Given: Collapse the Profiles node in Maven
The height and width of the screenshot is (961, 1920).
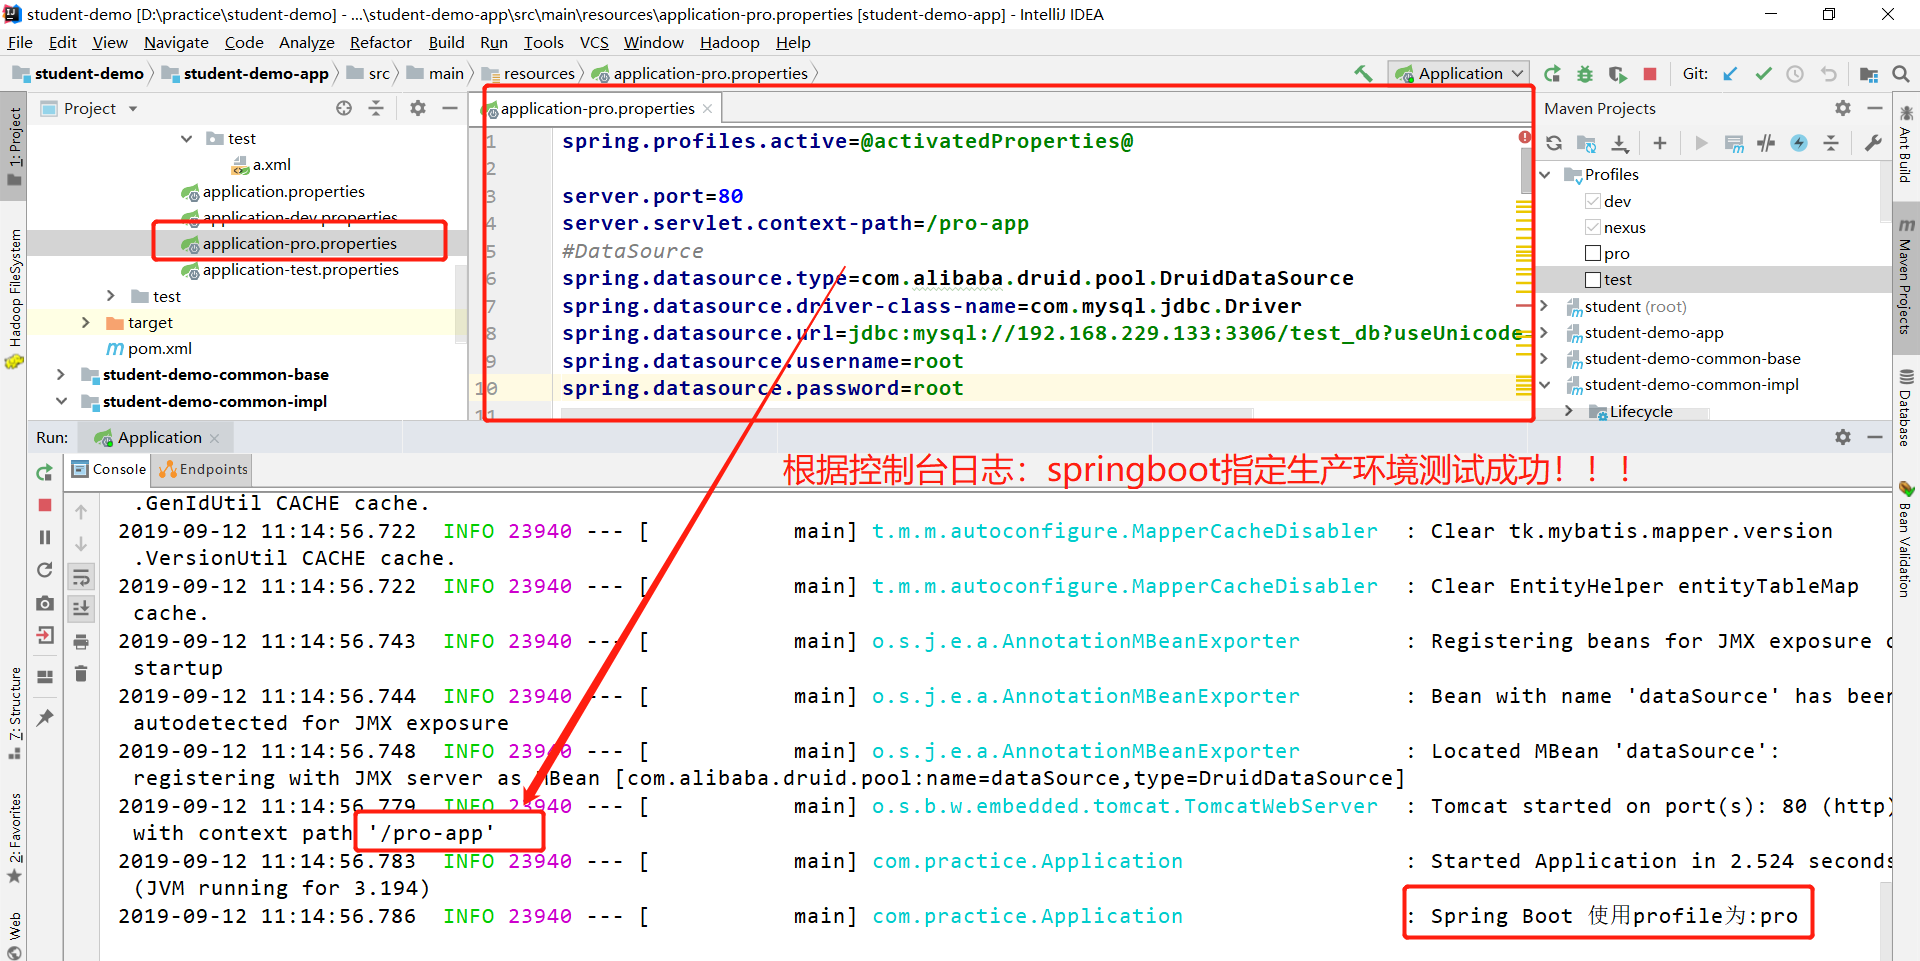Looking at the screenshot, I should [1546, 174].
